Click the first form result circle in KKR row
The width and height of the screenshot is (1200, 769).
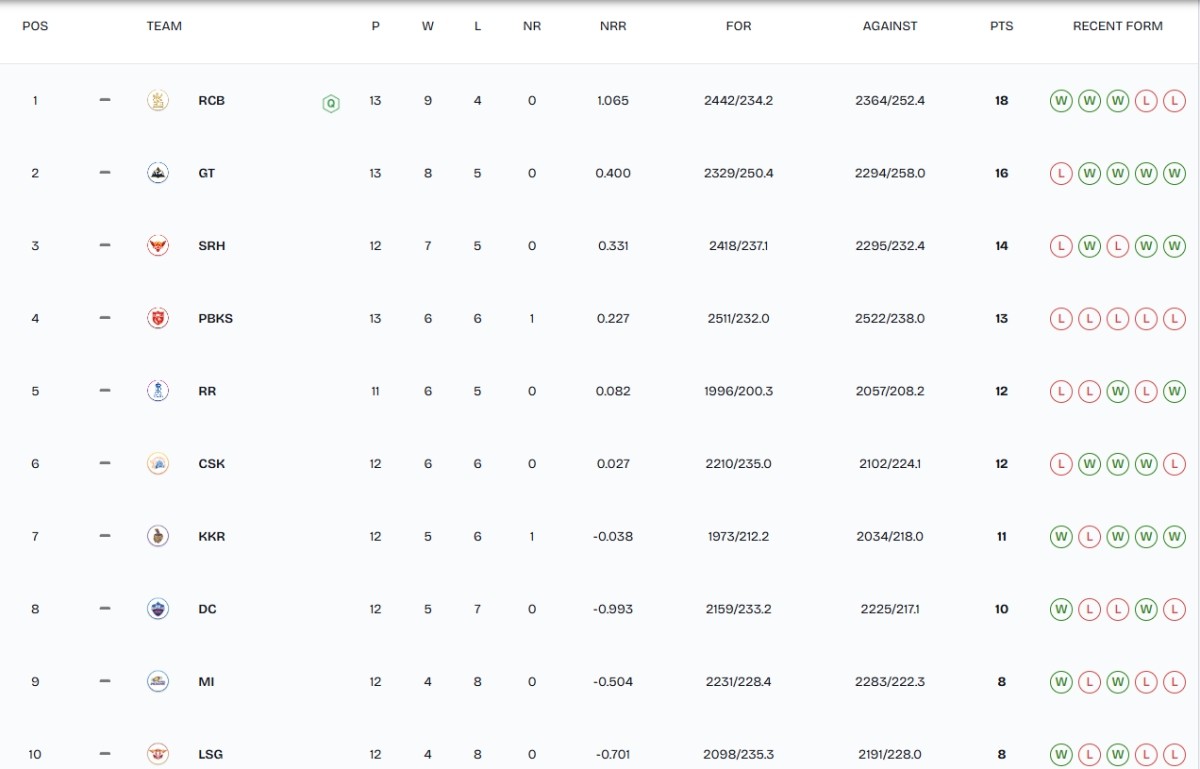1061,537
